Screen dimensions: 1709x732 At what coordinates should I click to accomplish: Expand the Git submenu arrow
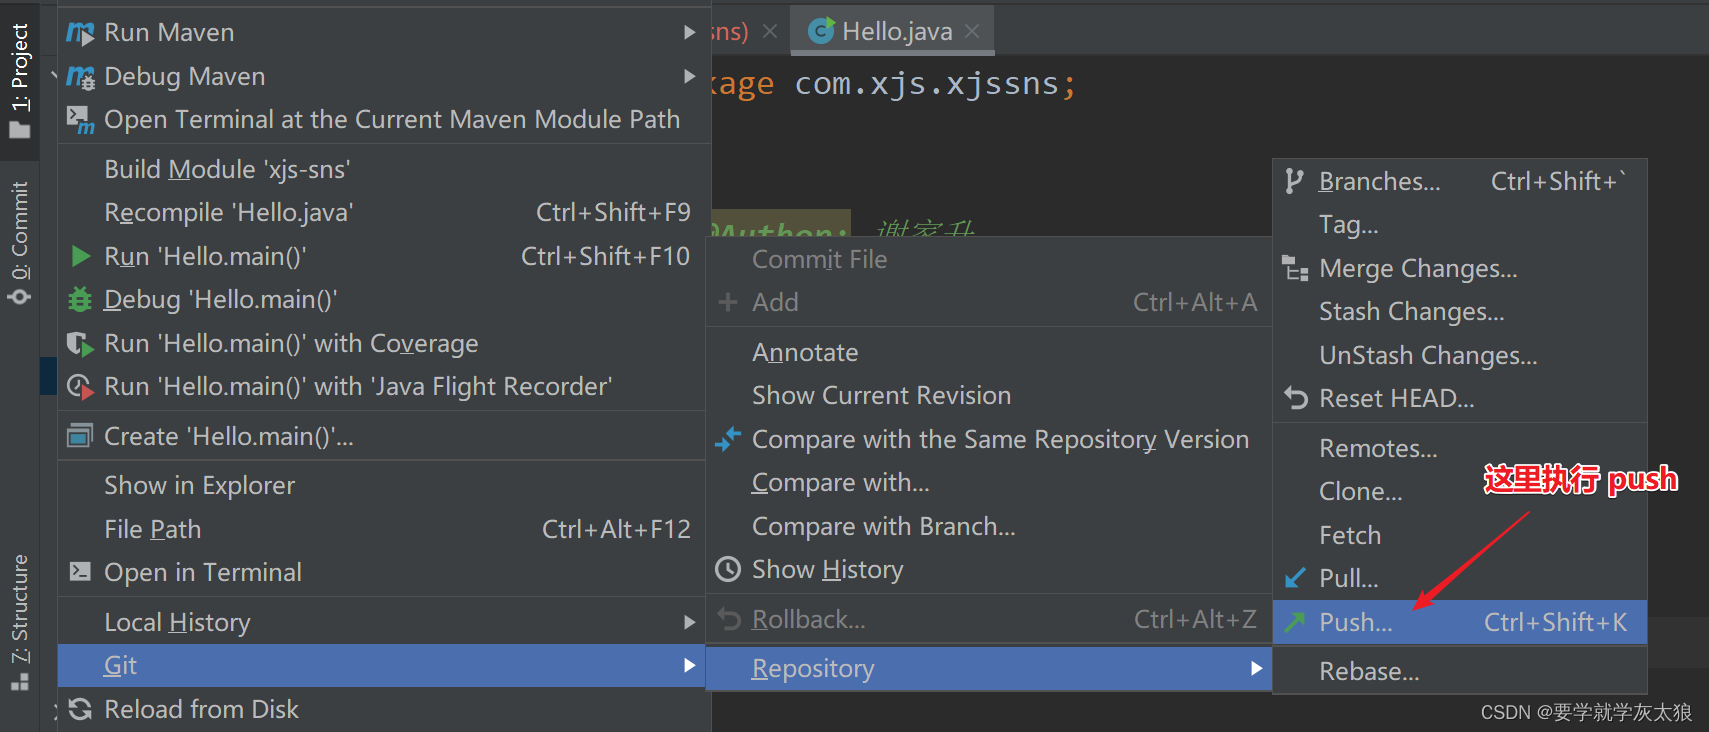click(689, 665)
